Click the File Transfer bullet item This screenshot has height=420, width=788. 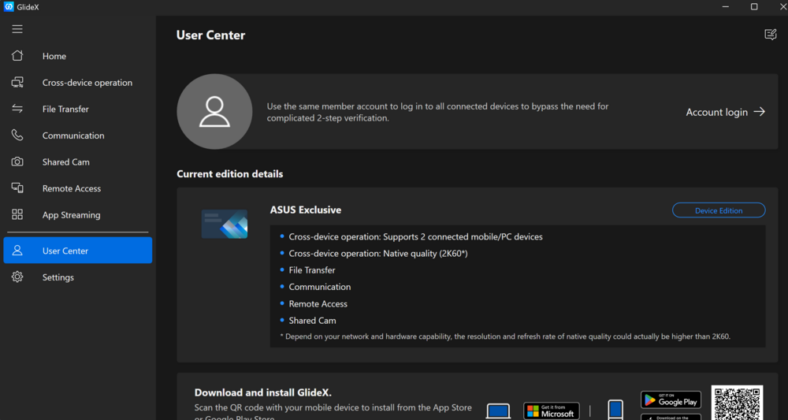pyautogui.click(x=312, y=270)
